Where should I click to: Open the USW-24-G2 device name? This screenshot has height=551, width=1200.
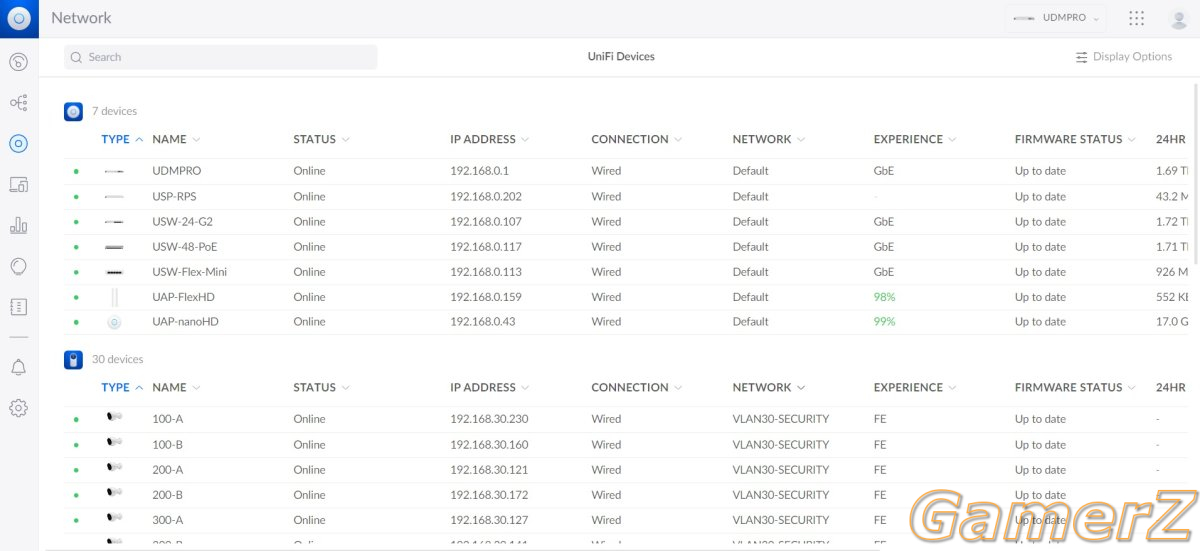[x=182, y=222]
